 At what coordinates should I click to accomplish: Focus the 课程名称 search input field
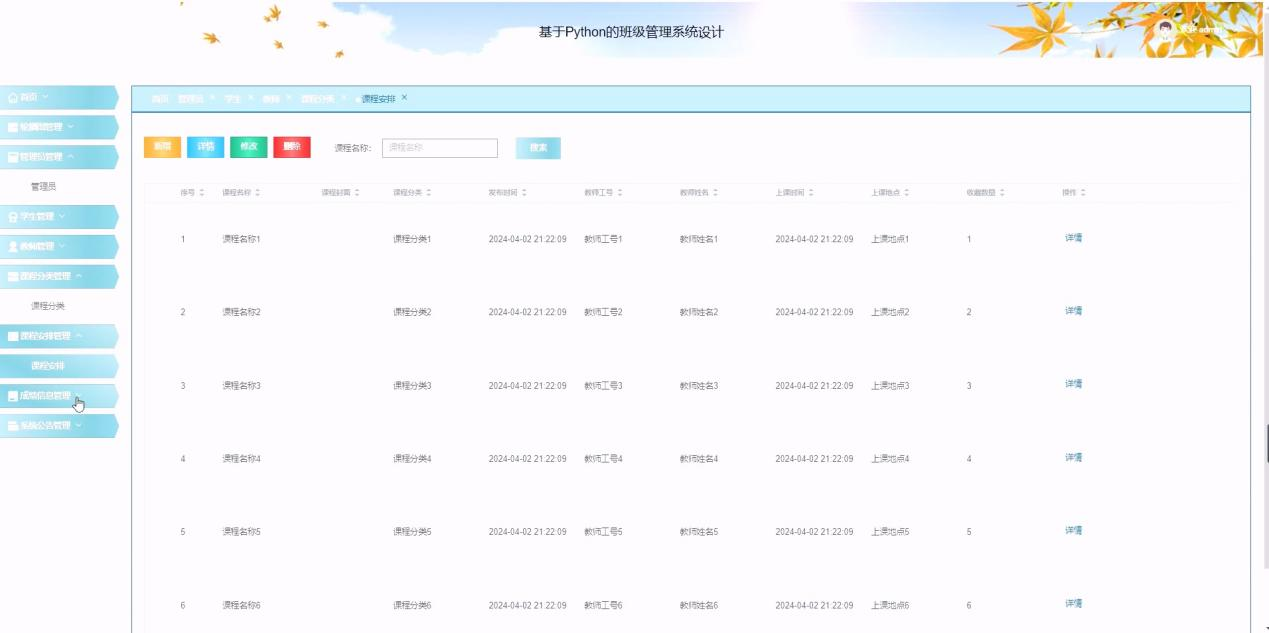(x=439, y=148)
